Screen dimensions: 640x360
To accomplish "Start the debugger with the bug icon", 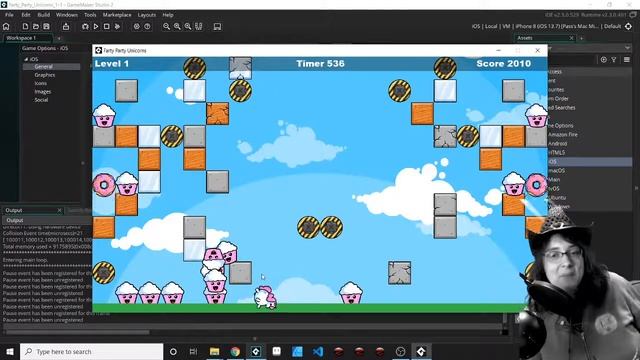I will coord(85,27).
